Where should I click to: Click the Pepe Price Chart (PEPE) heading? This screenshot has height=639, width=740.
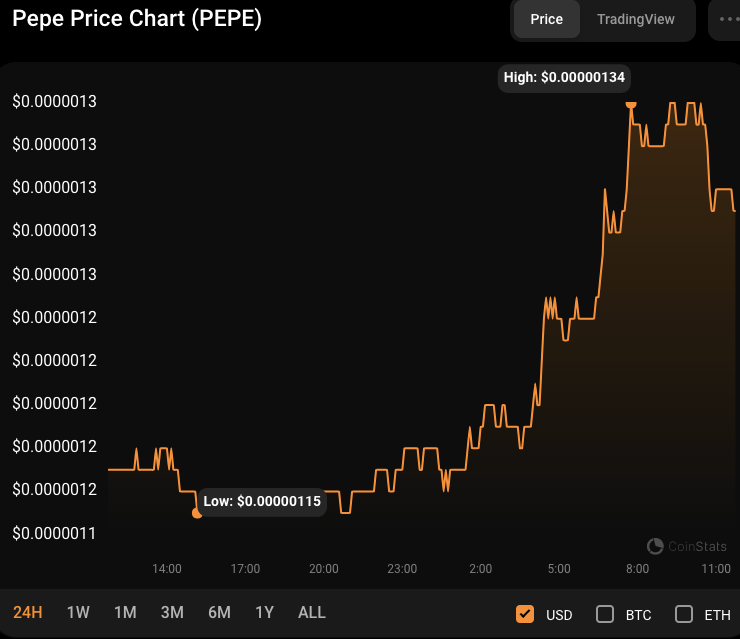point(137,19)
